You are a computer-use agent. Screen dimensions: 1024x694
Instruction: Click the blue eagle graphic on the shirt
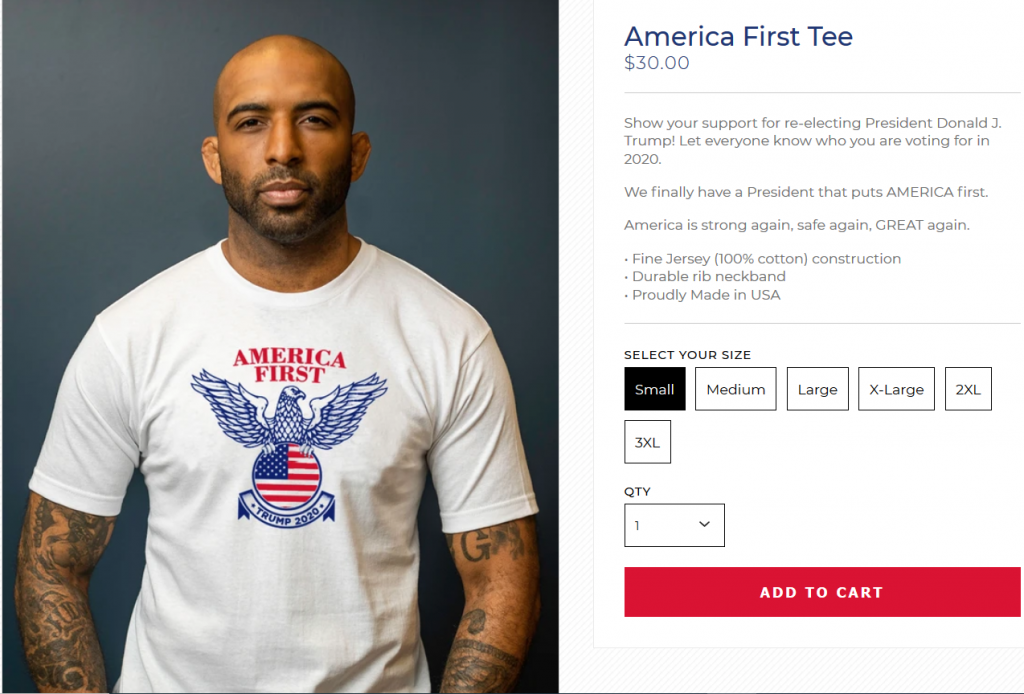[x=289, y=411]
